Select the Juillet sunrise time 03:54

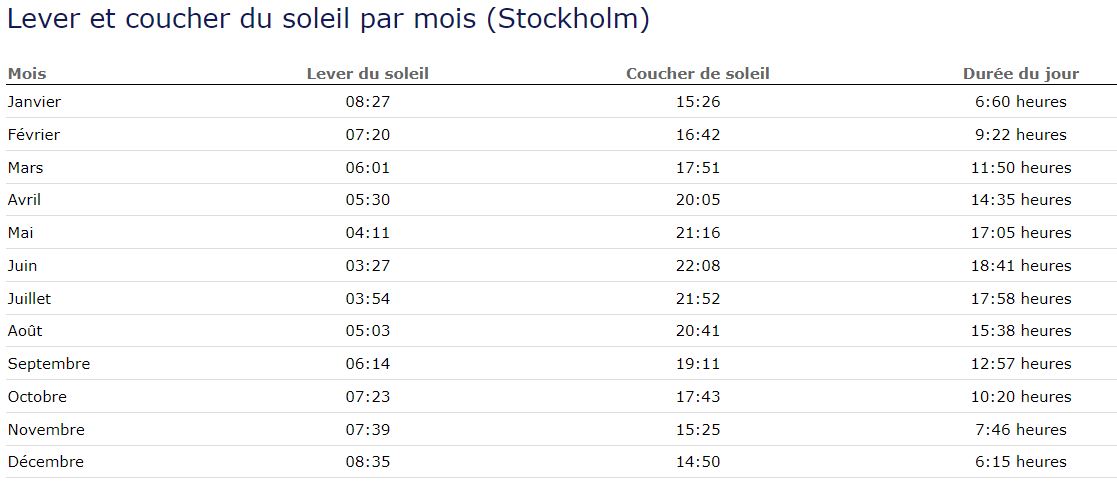click(x=367, y=299)
